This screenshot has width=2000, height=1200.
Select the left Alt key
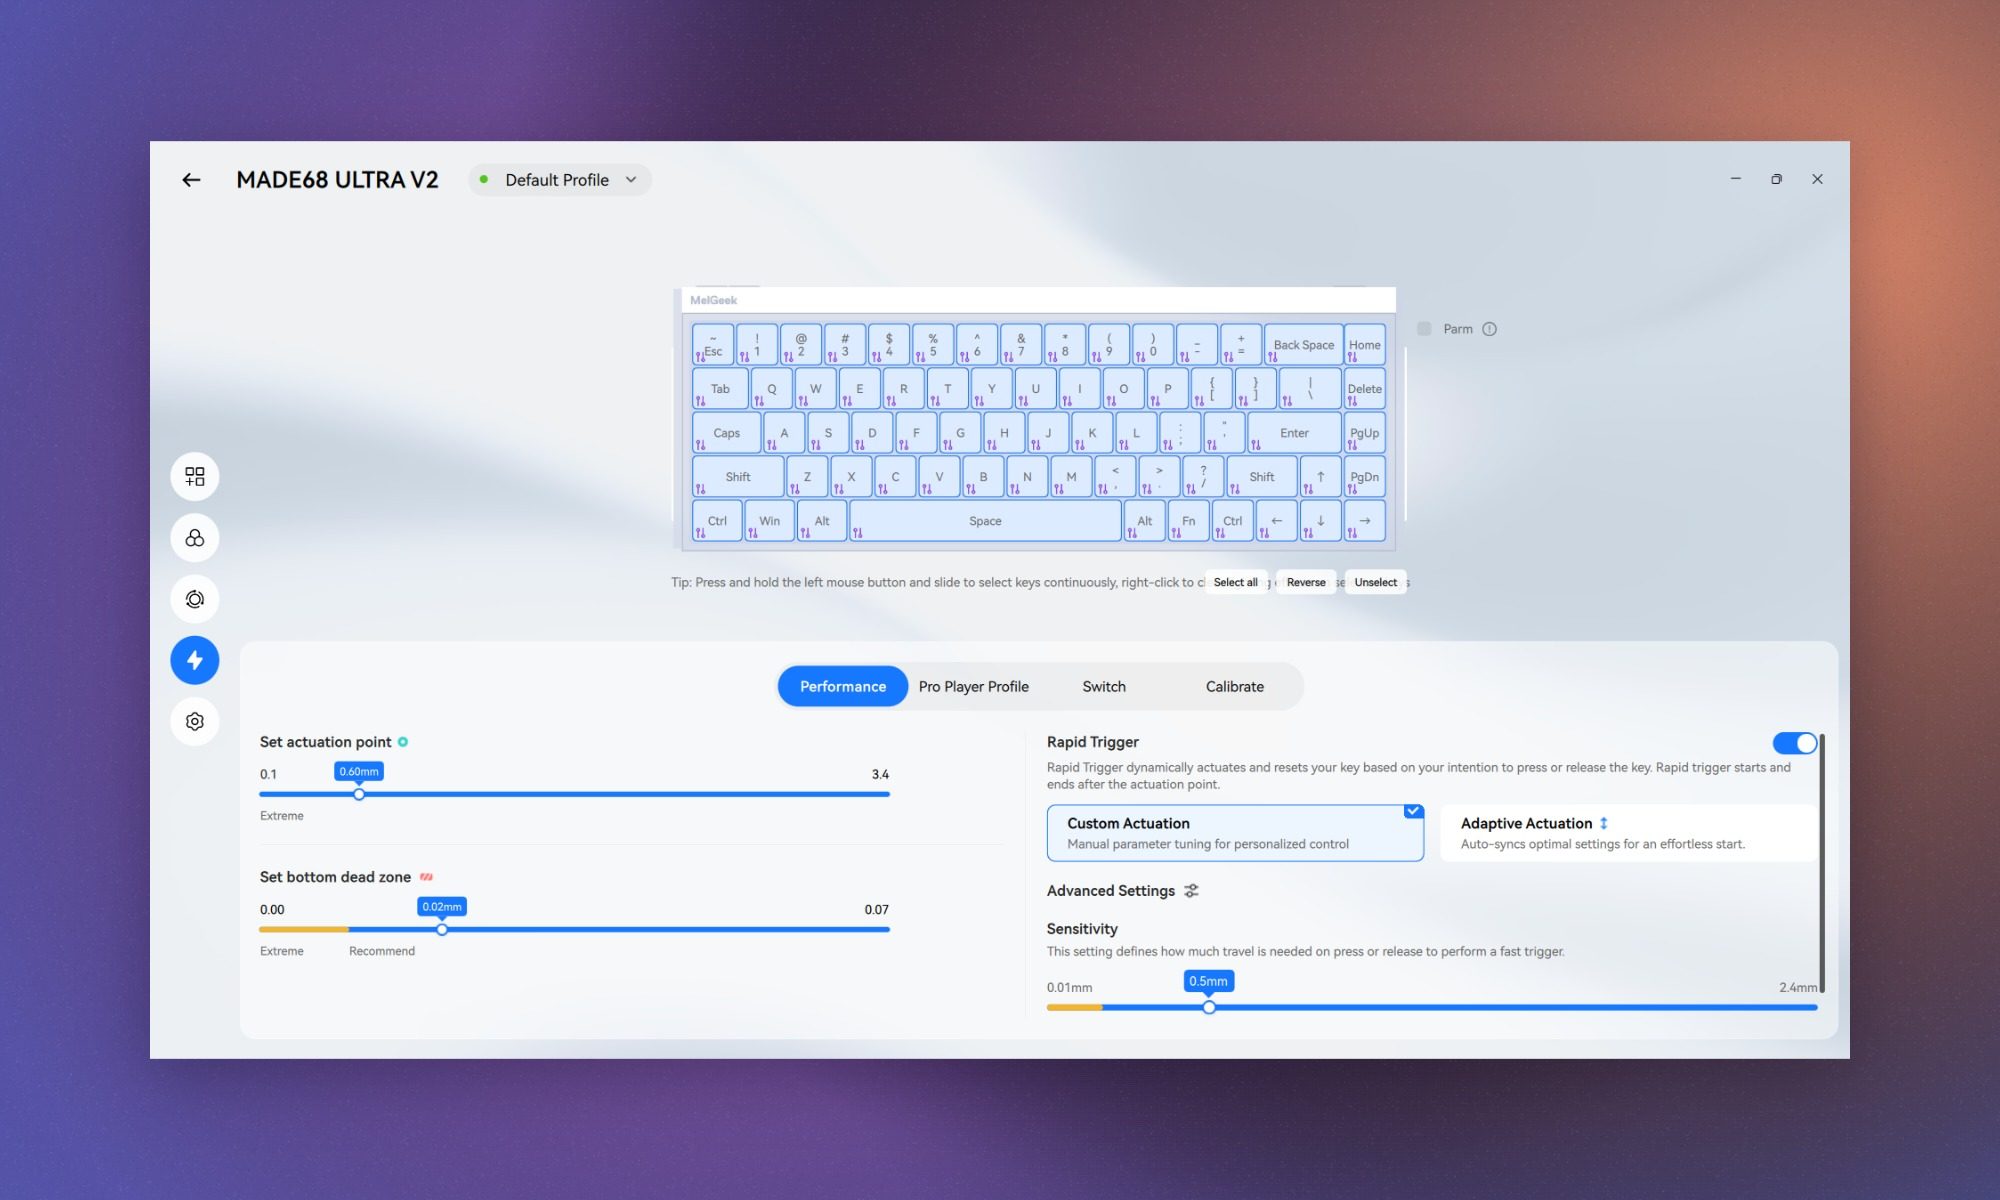click(822, 521)
